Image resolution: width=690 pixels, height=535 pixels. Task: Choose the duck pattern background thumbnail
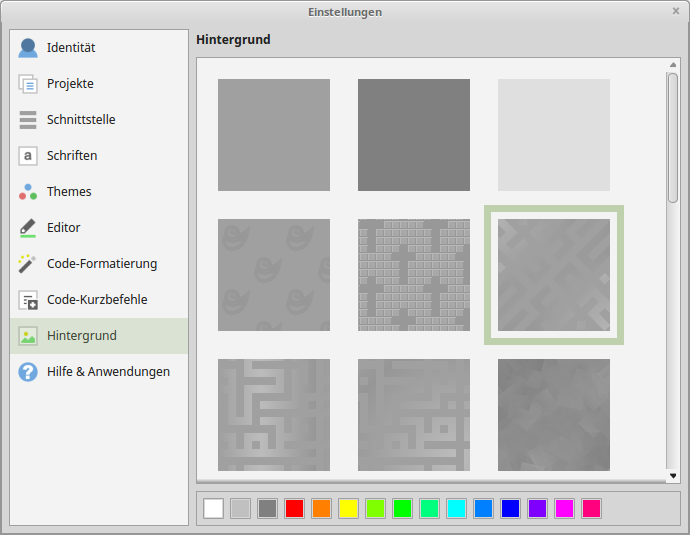tap(274, 275)
